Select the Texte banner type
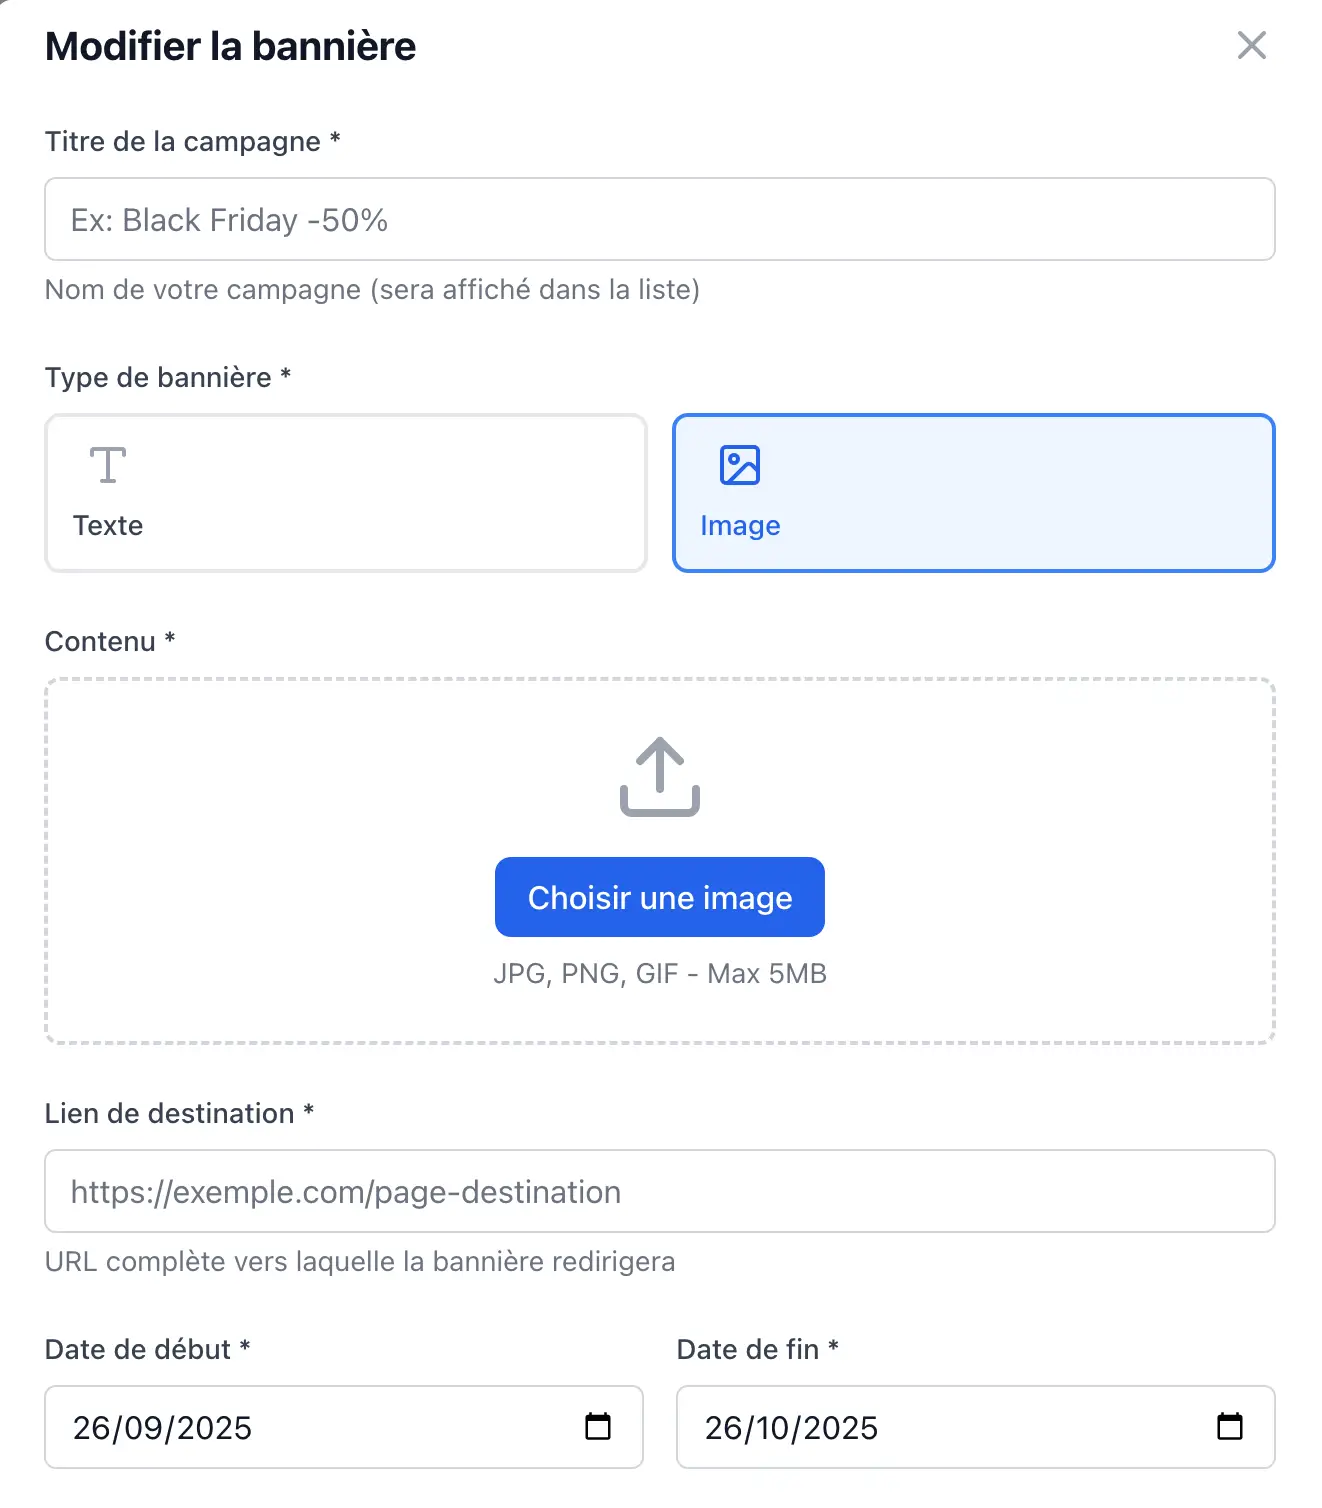 point(346,493)
